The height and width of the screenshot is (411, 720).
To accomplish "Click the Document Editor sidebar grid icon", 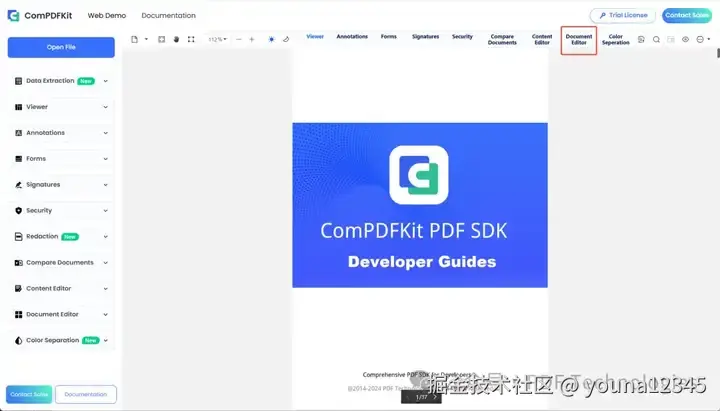I will tap(18, 315).
